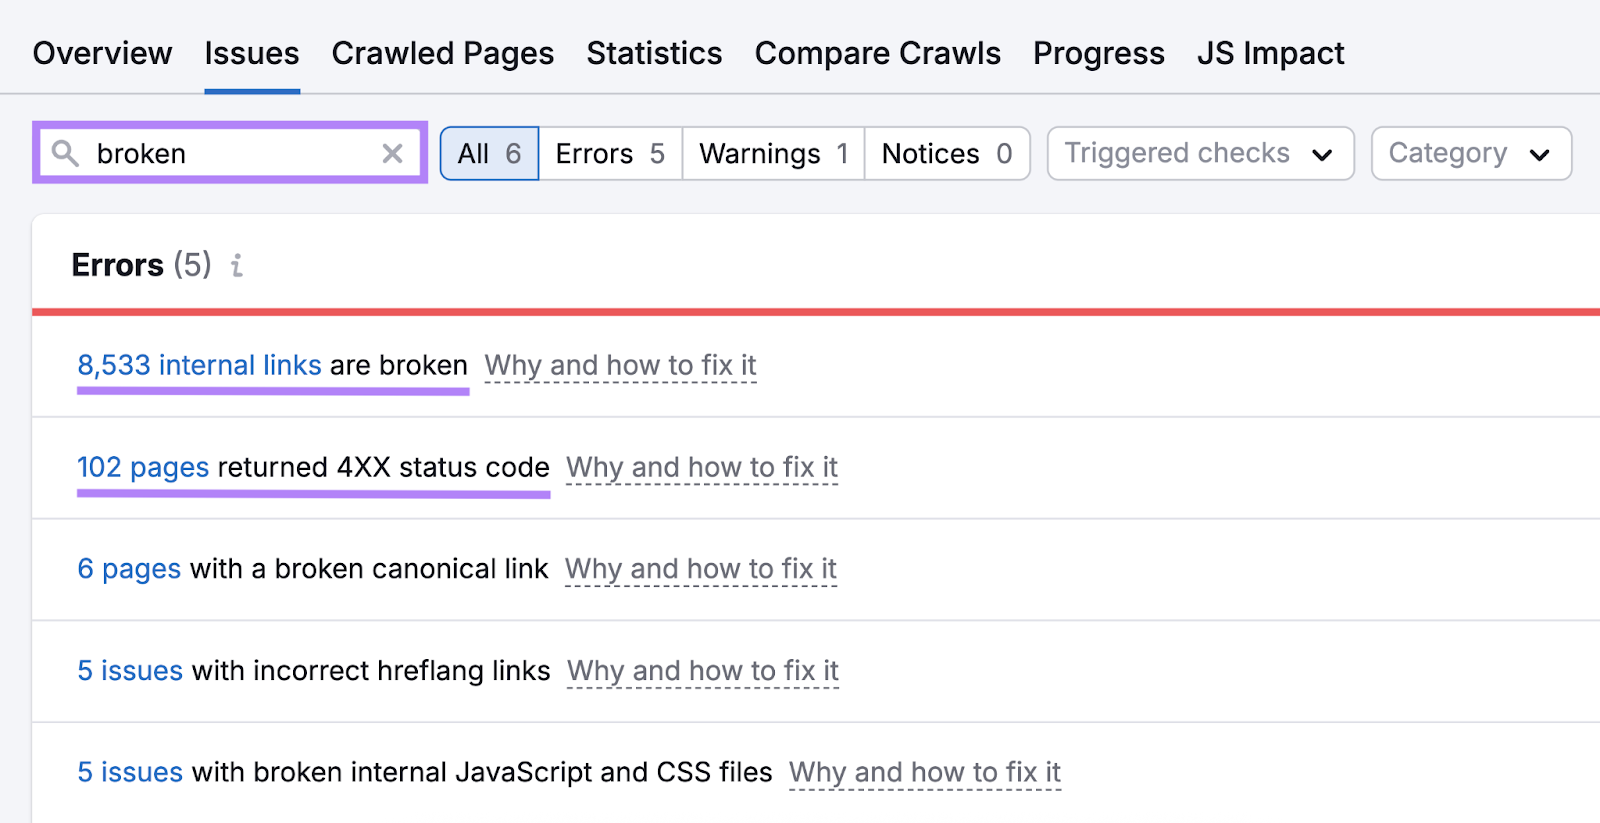Select the All issues filter
Image resolution: width=1600 pixels, height=823 pixels.
click(x=489, y=153)
